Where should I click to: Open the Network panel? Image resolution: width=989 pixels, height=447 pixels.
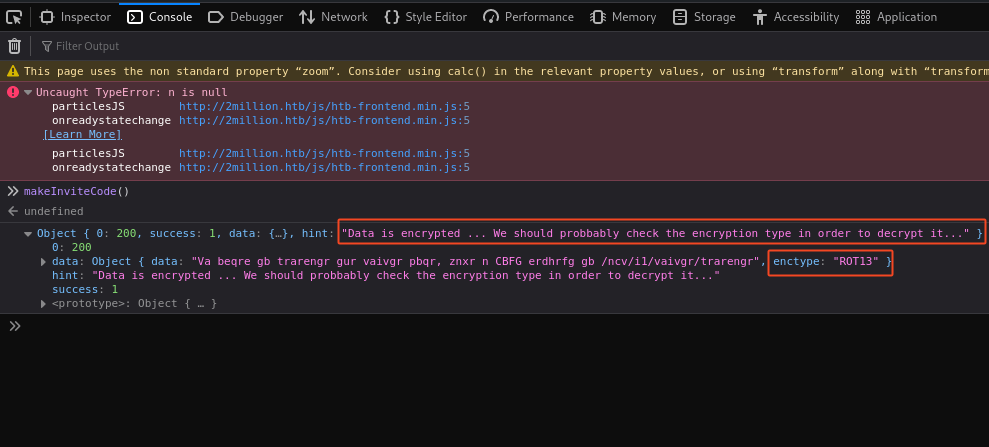click(334, 17)
